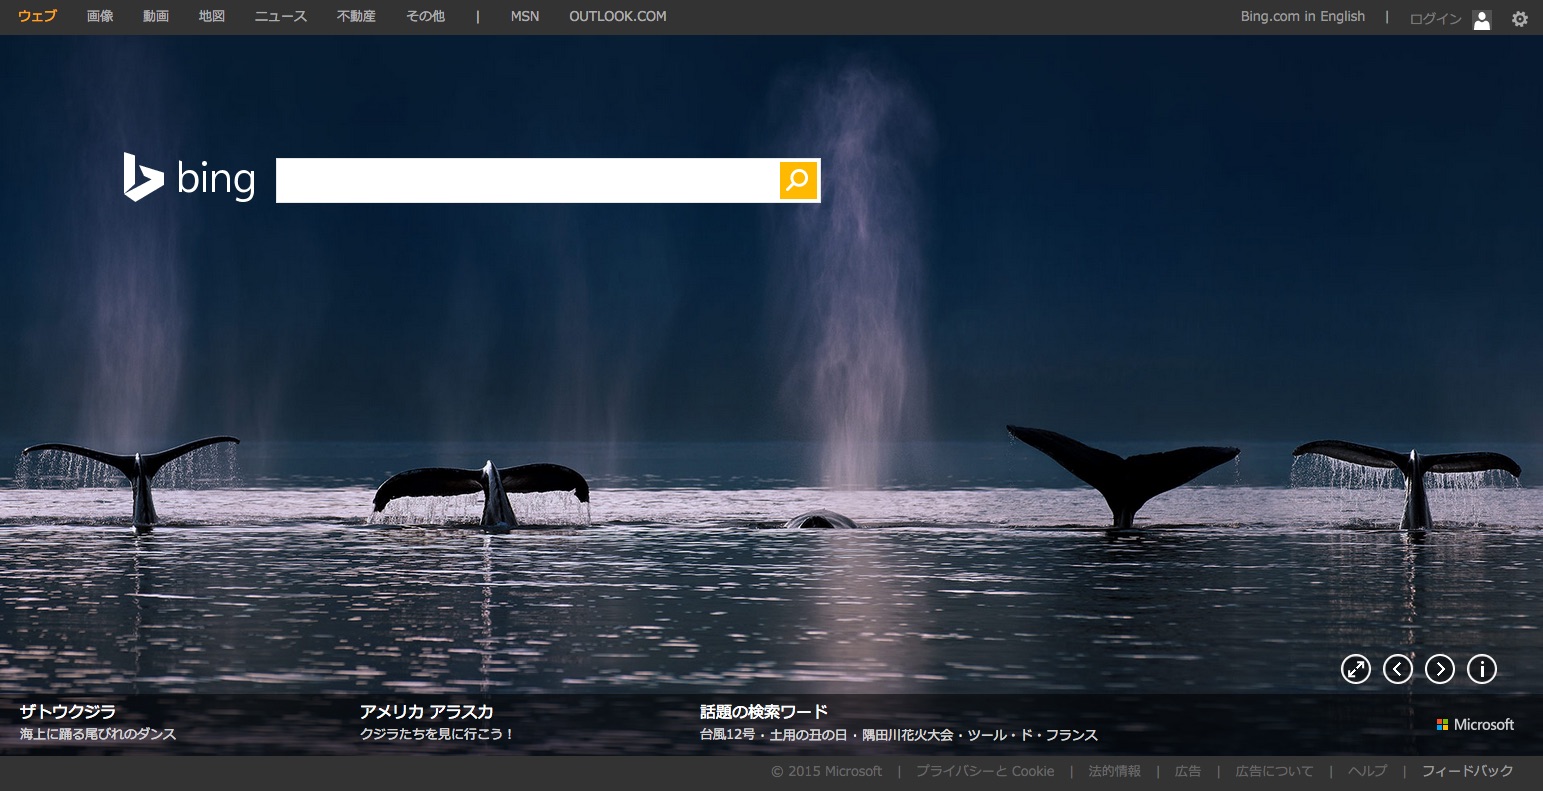Open the フィードバック (Feedback) link
Viewport: 1543px width, 791px height.
(x=1467, y=771)
